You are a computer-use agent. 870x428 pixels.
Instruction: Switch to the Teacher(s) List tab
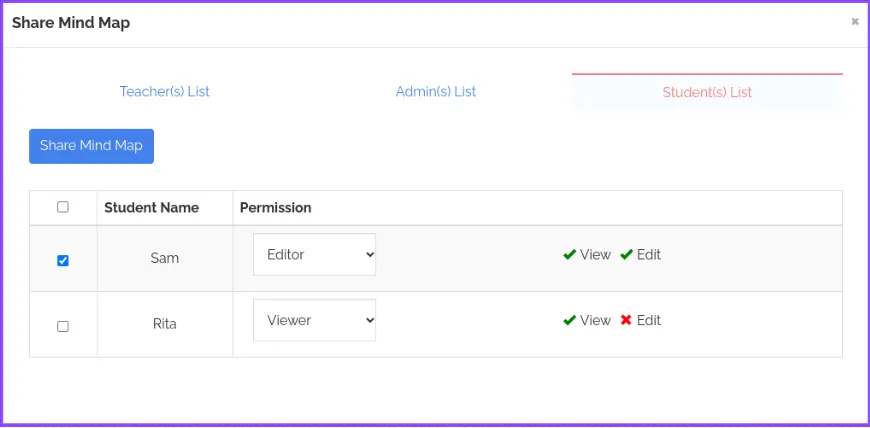click(x=165, y=92)
